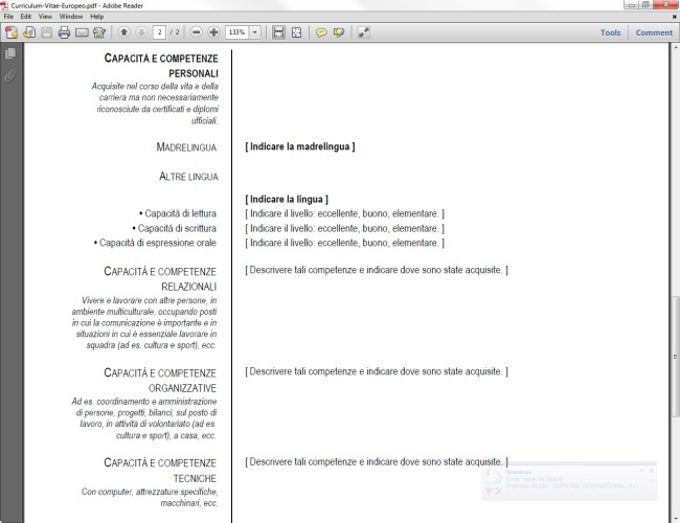Go to next page arrow
The height and width of the screenshot is (523, 680).
click(141, 32)
